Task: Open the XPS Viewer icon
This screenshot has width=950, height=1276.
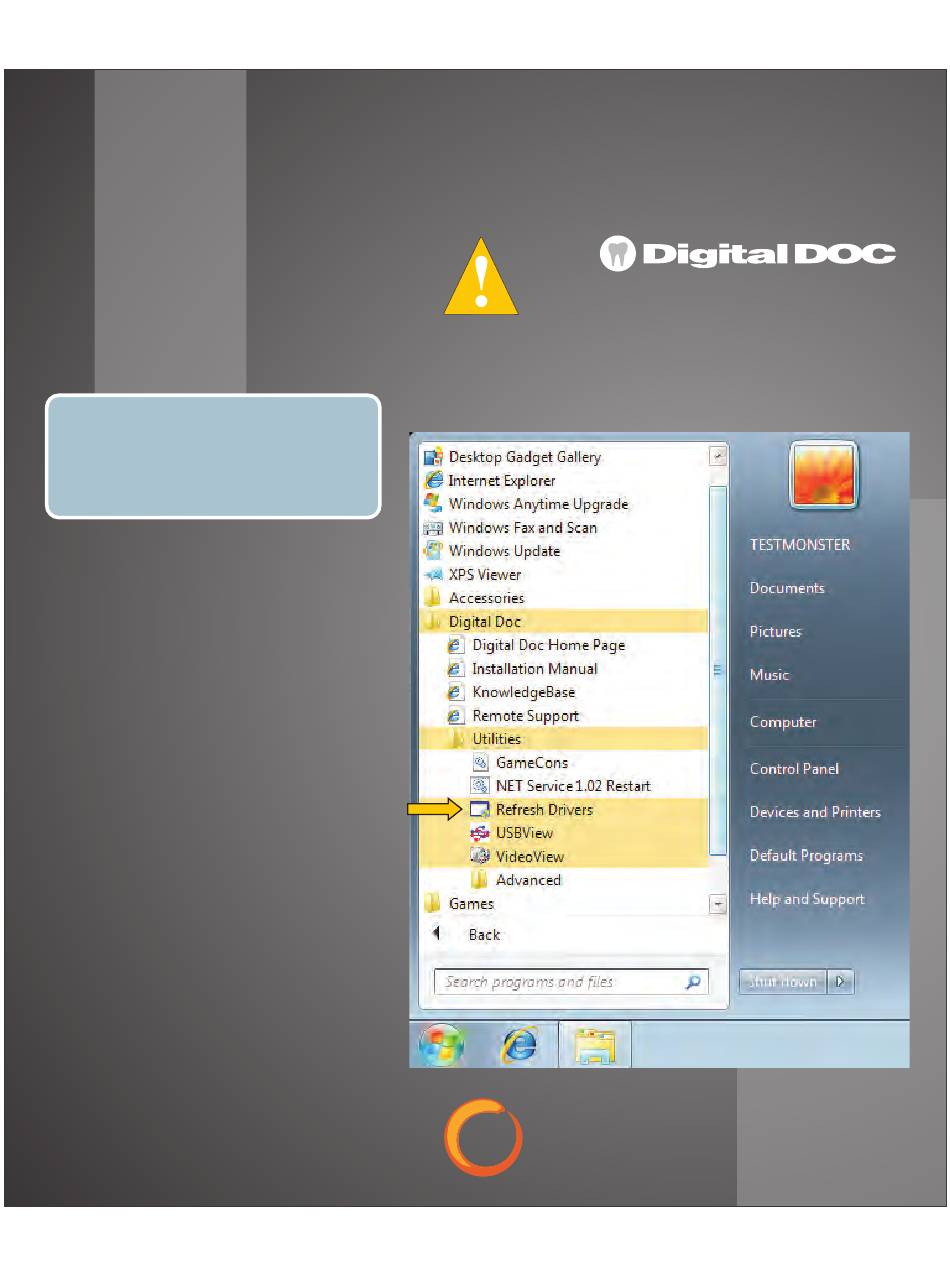Action: click(x=432, y=574)
